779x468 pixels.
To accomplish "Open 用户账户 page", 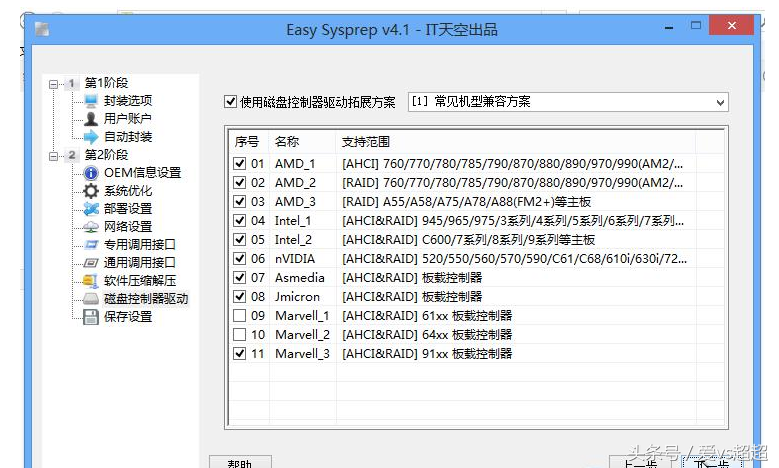I will tap(128, 119).
